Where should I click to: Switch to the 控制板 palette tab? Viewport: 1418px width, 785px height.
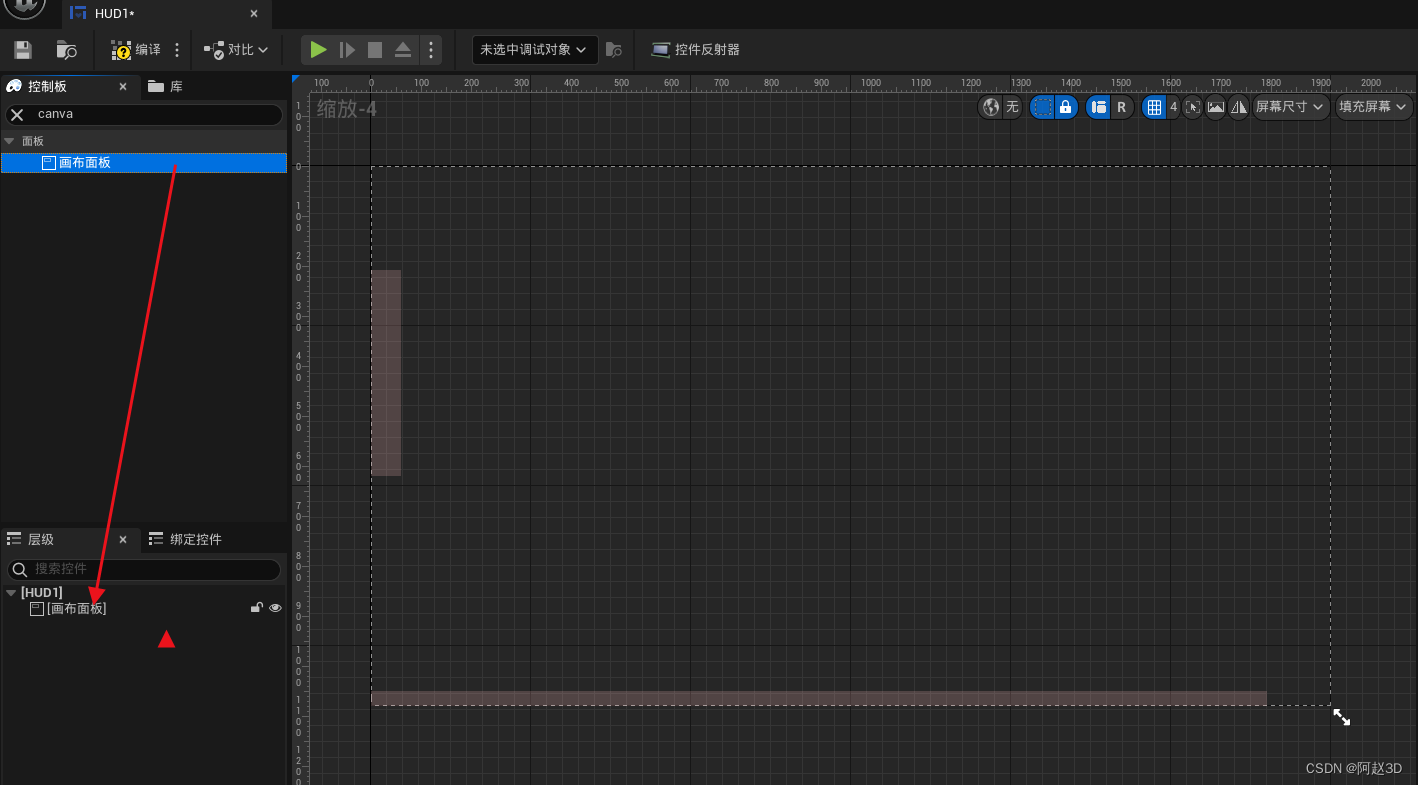pos(47,87)
